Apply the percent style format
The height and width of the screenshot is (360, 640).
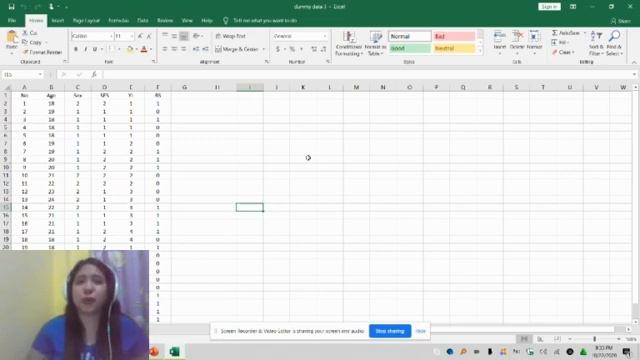pyautogui.click(x=292, y=49)
